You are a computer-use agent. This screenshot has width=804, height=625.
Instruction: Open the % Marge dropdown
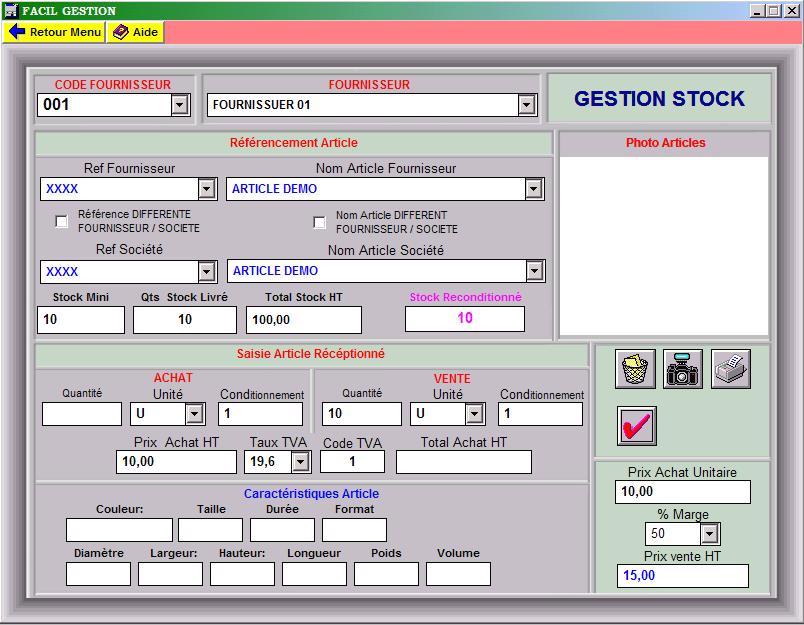709,534
